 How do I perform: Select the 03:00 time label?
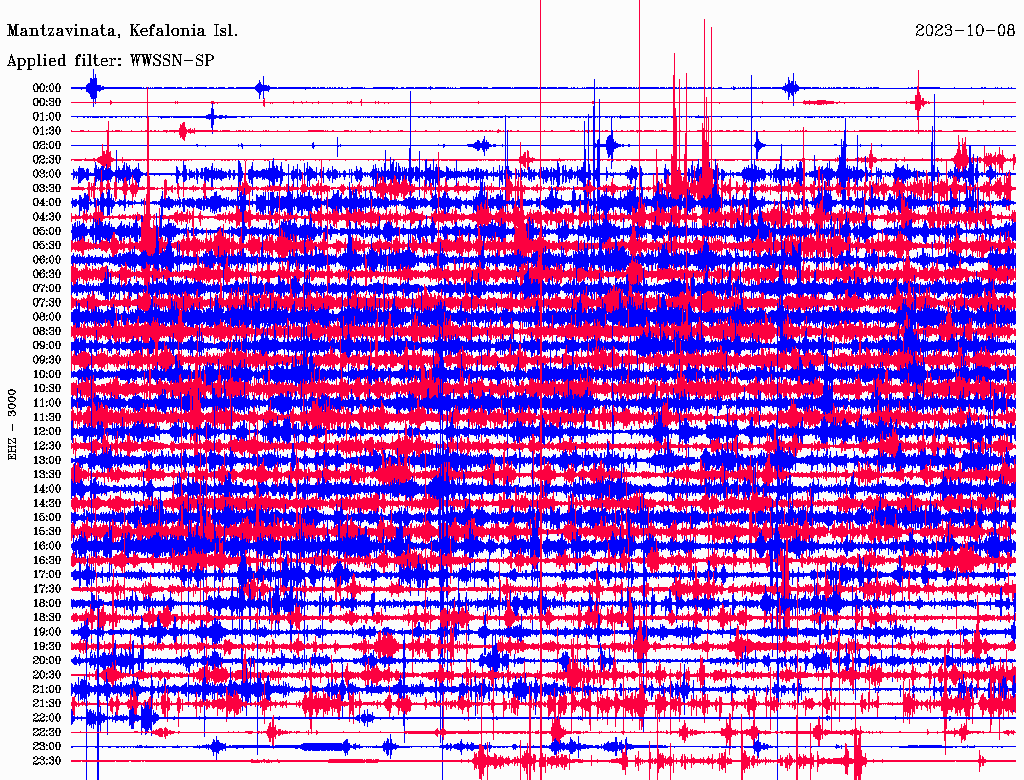[47, 174]
